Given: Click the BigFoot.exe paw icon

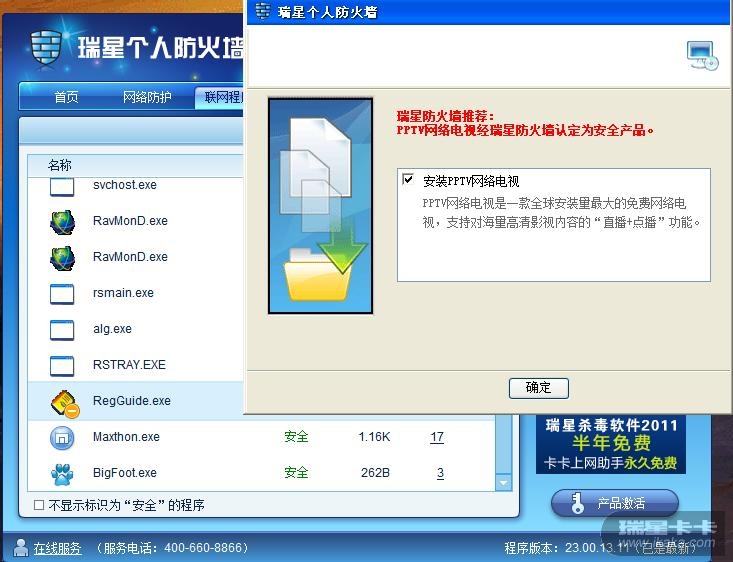Looking at the screenshot, I should coord(62,474).
